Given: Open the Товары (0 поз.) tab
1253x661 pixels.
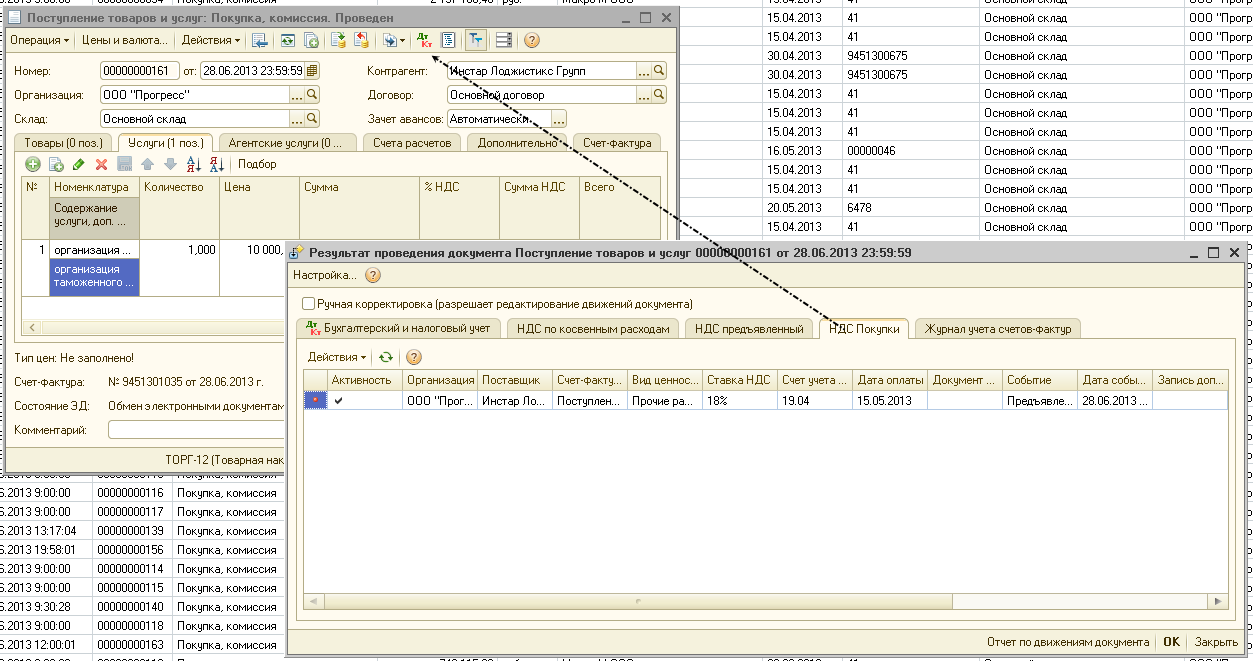Looking at the screenshot, I should tap(63, 143).
